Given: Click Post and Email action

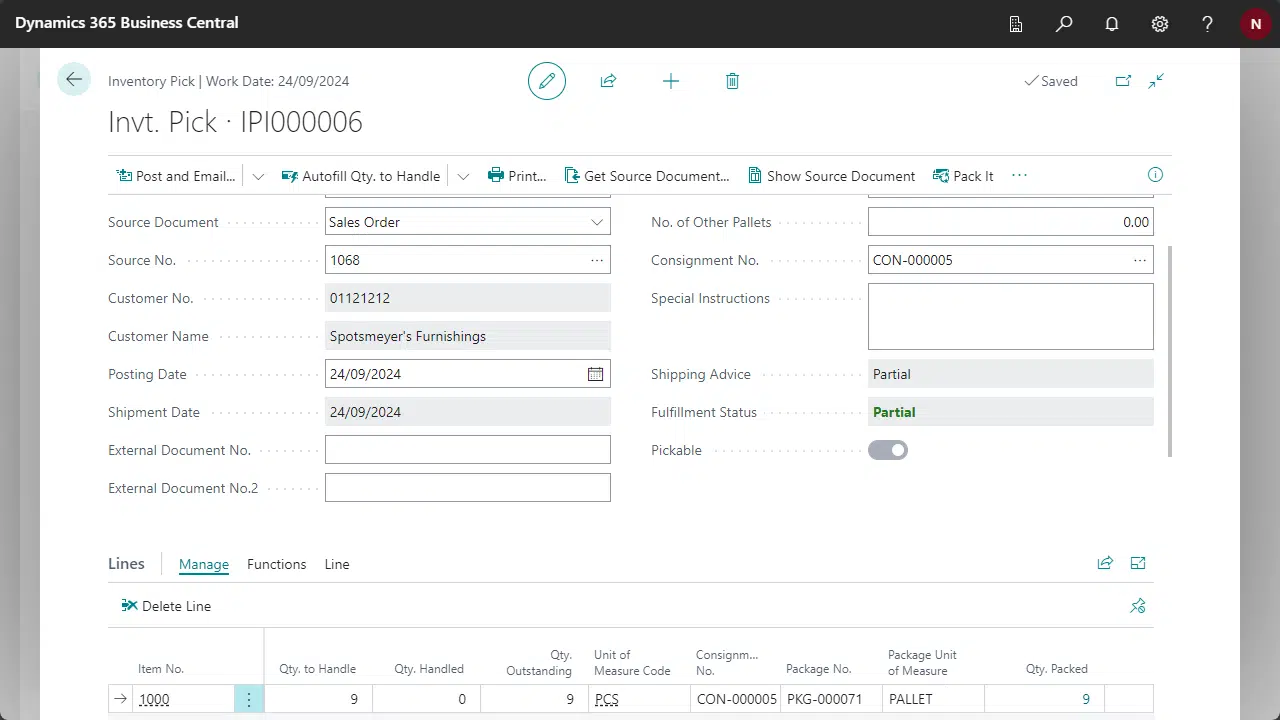Looking at the screenshot, I should [x=176, y=176].
